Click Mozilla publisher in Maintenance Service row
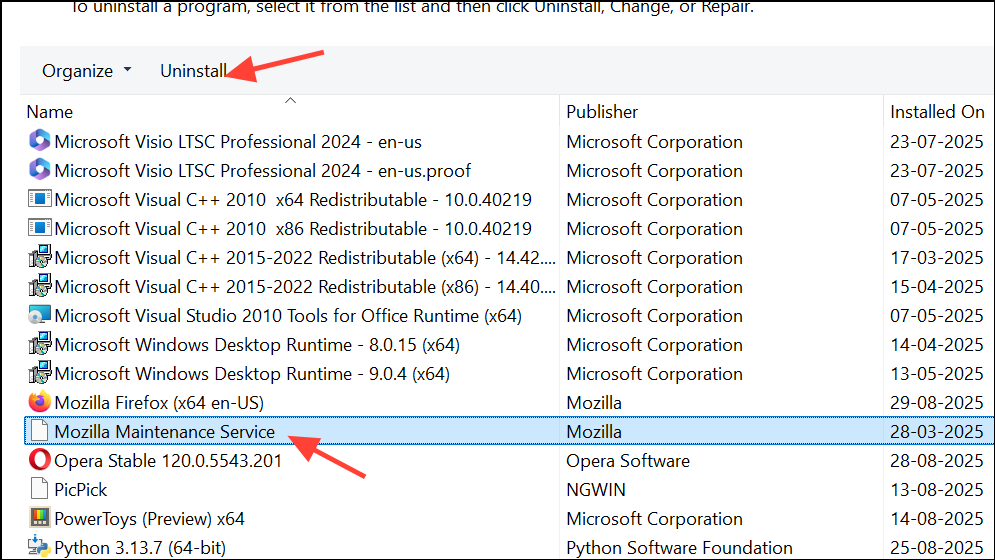 [594, 432]
